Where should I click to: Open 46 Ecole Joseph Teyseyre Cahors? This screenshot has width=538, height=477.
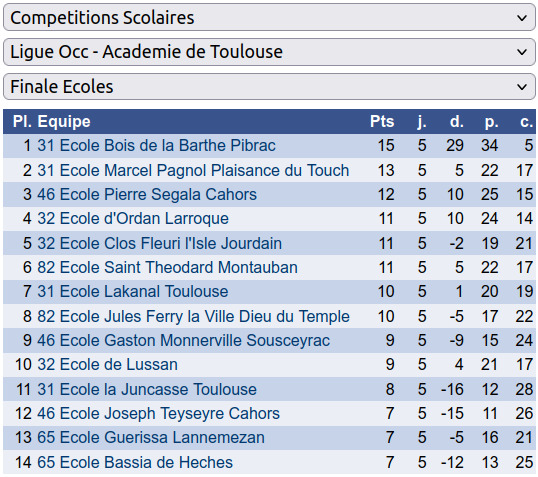click(x=159, y=414)
